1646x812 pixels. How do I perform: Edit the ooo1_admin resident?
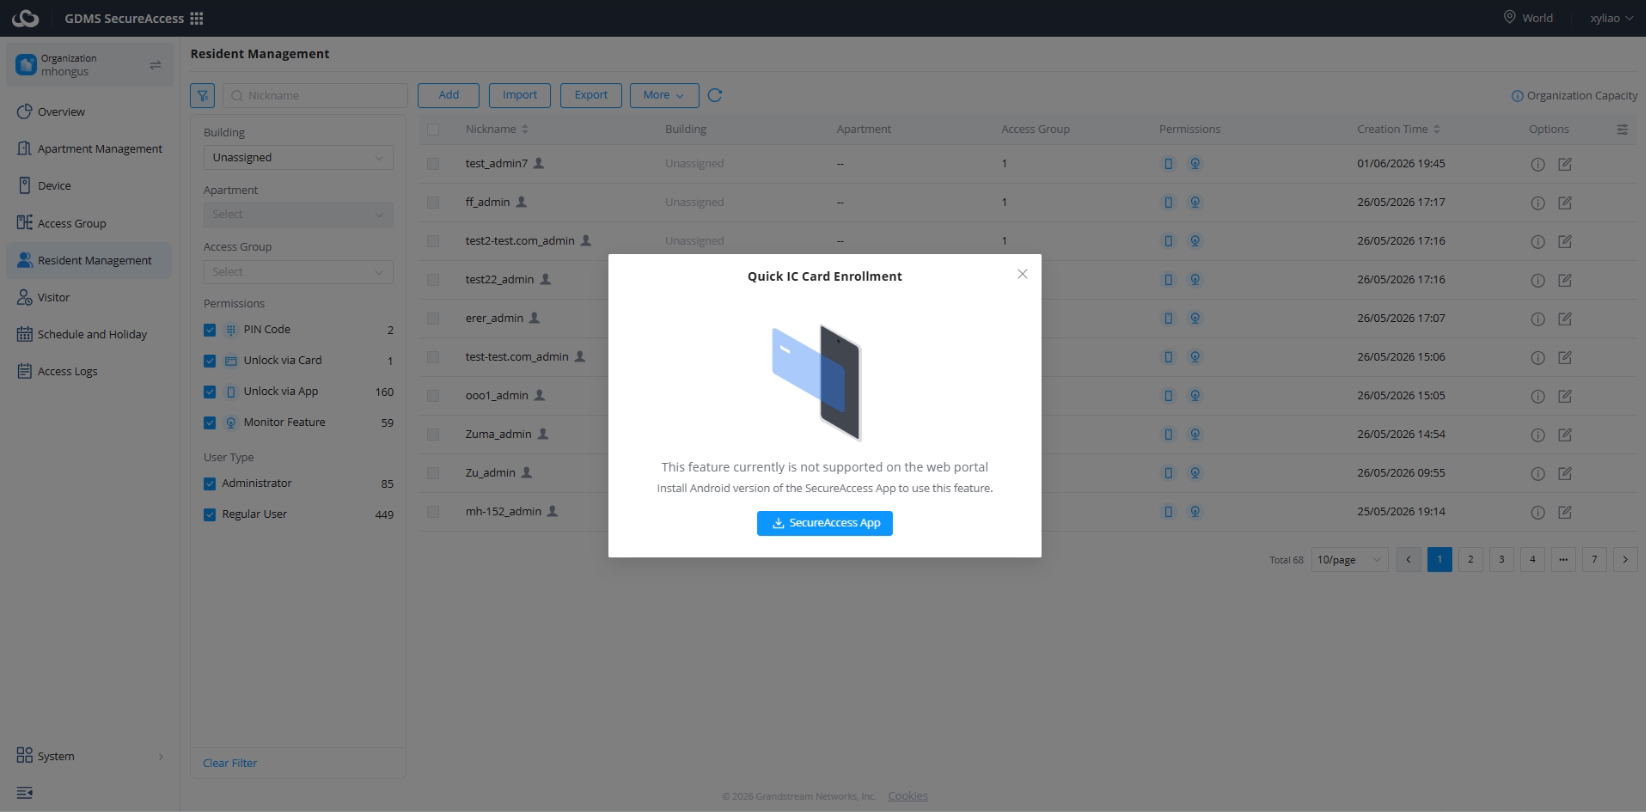pos(1565,396)
